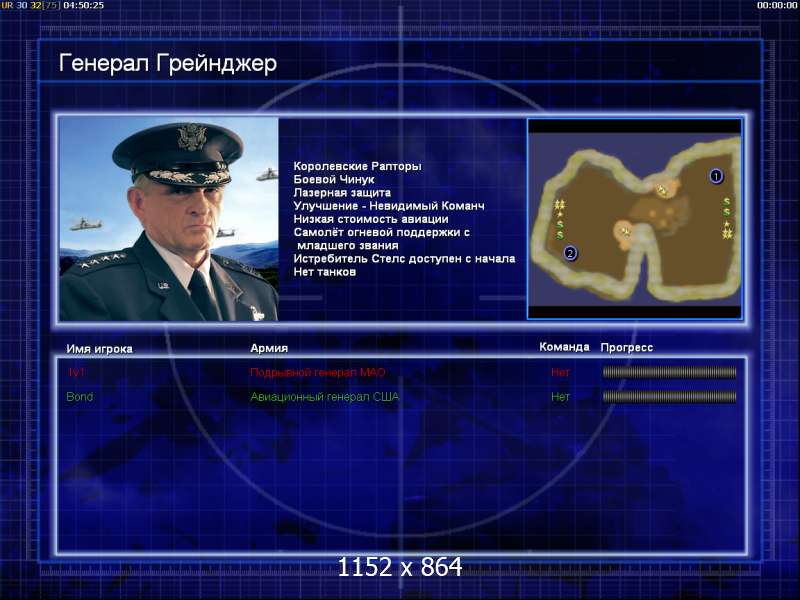
Task: Click team value 'Нет' in Iv1 row
Action: (560, 372)
